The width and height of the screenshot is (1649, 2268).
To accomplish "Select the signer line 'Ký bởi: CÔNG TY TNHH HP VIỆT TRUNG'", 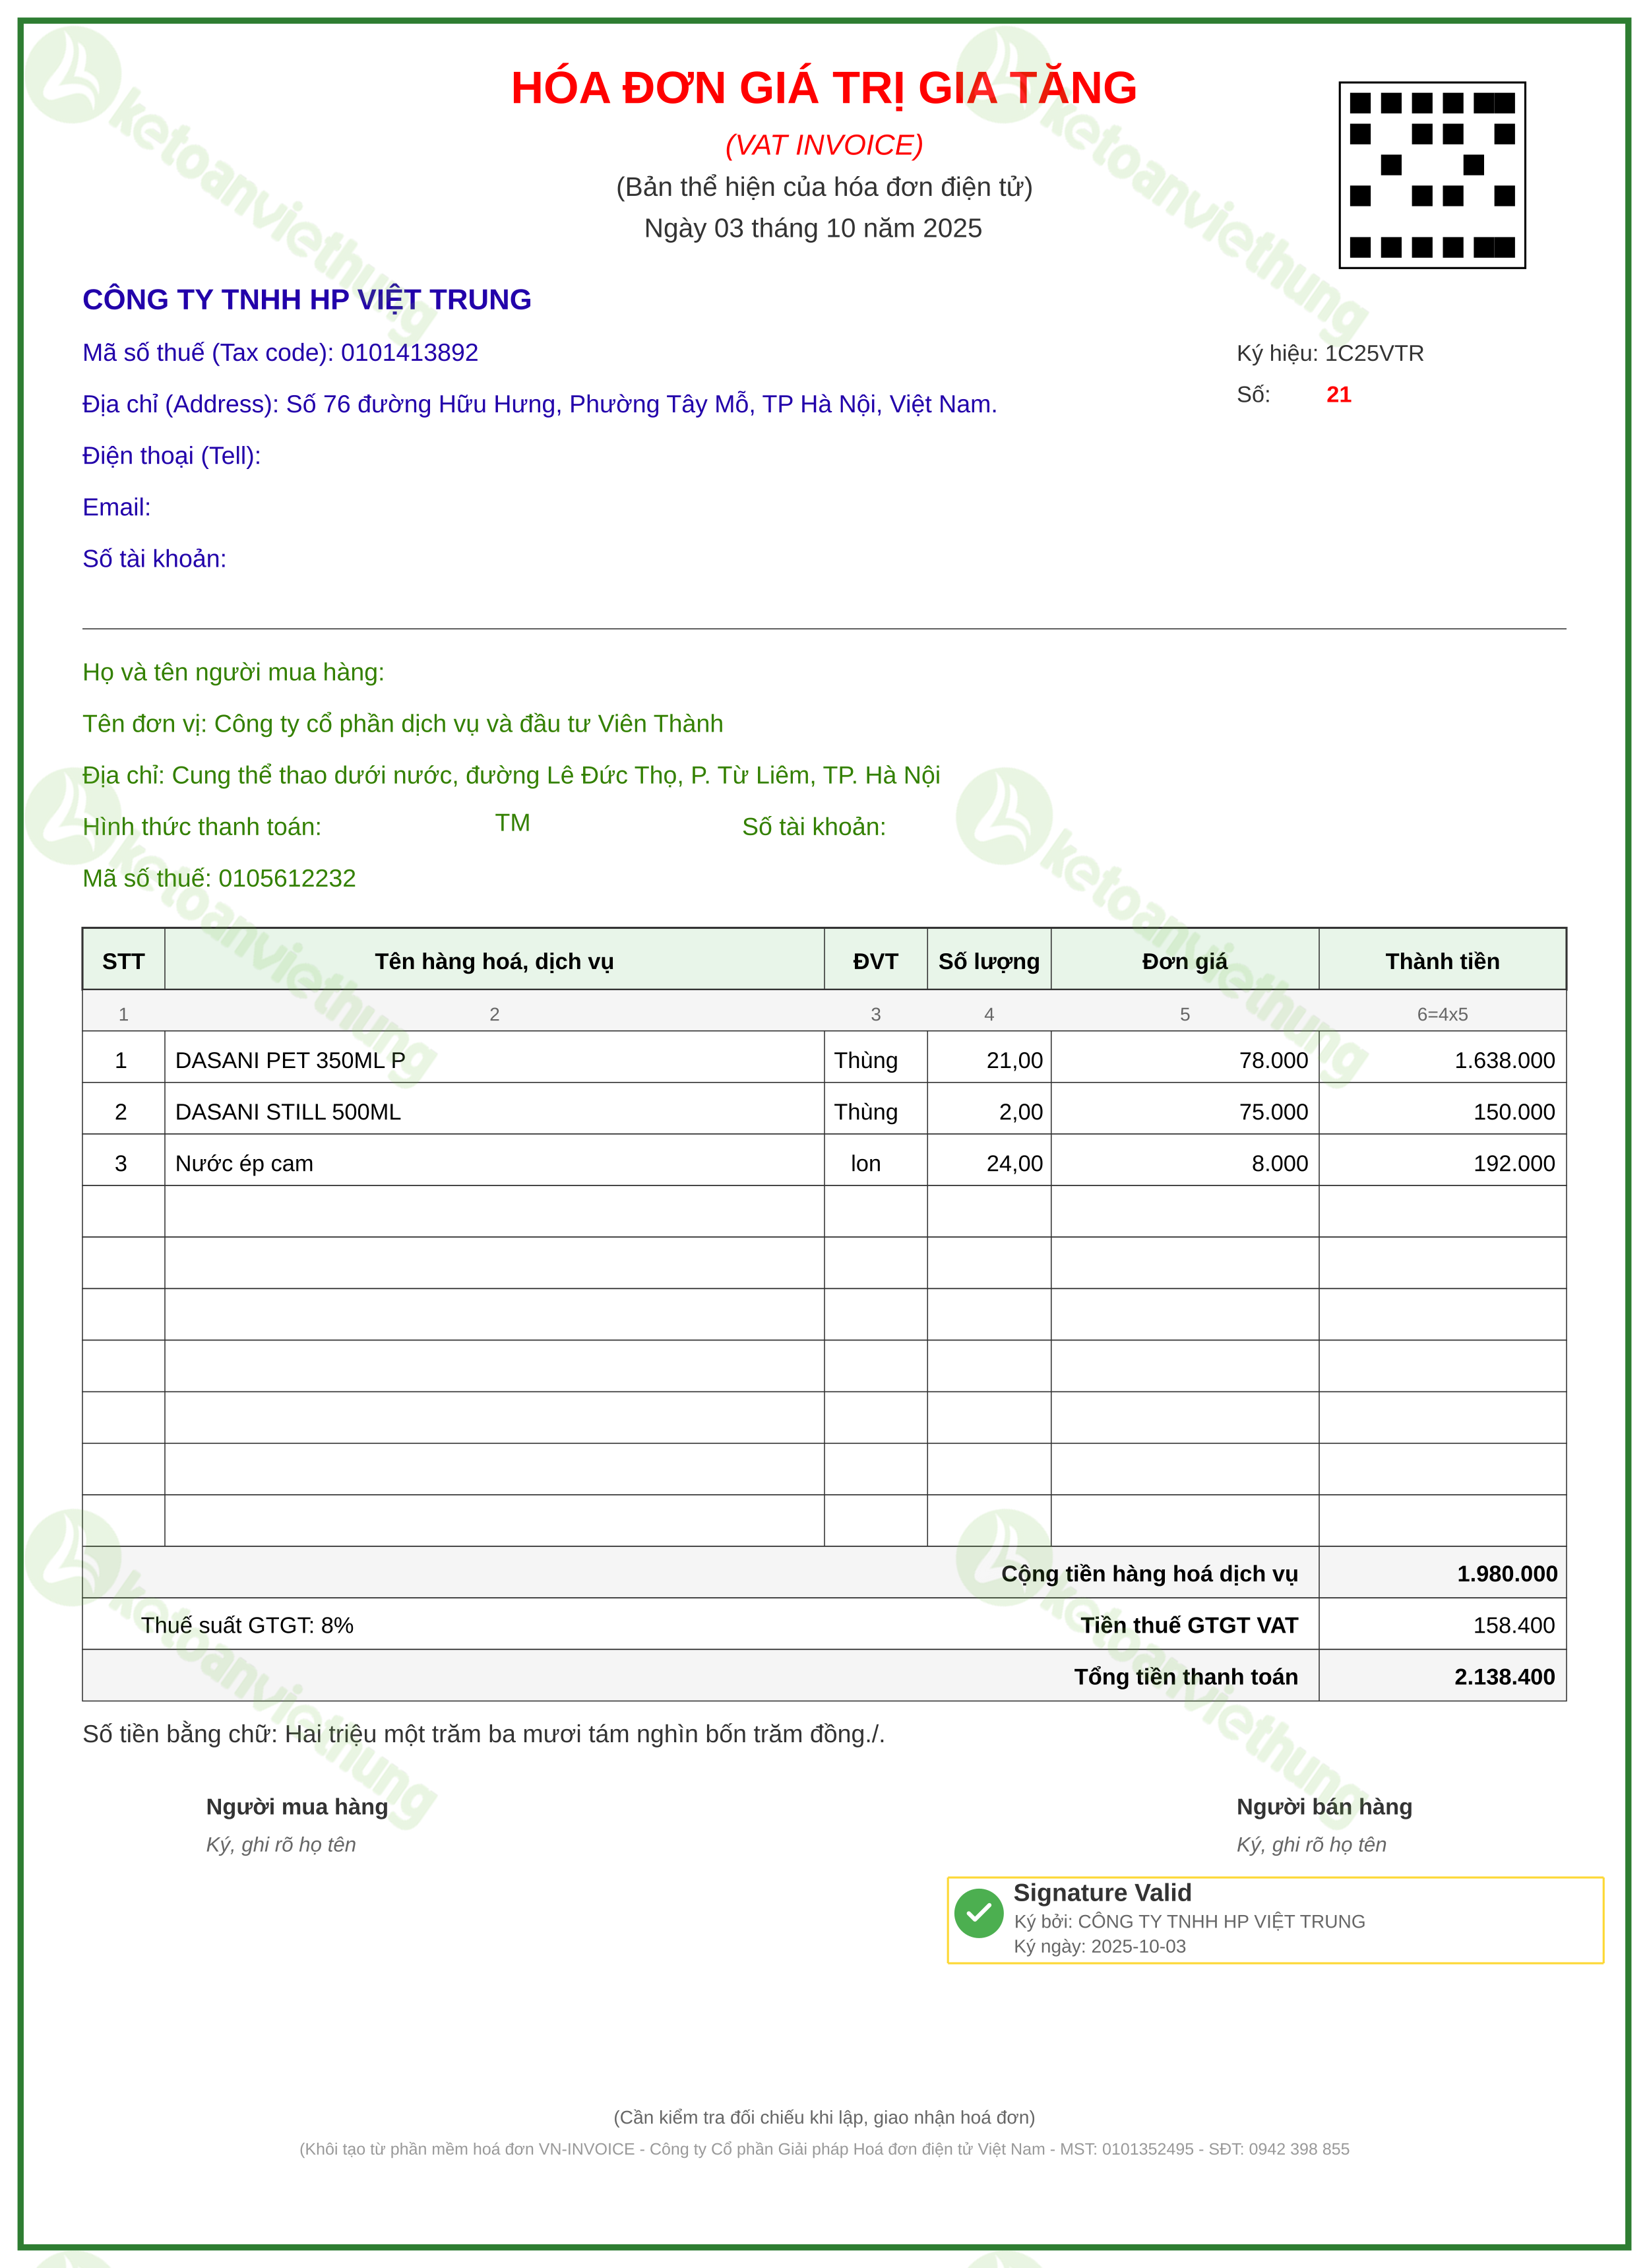I will coord(1190,1922).
